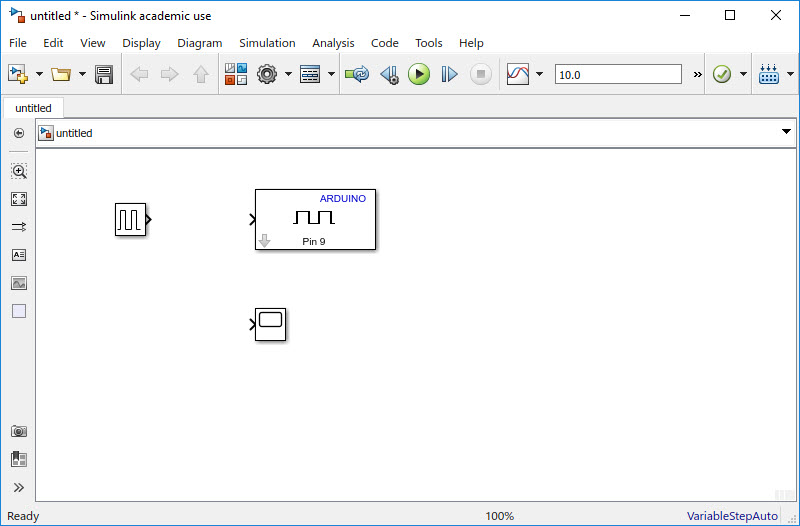Click the 100% zoom level in status bar
The width and height of the screenshot is (800, 526).
(x=499, y=516)
